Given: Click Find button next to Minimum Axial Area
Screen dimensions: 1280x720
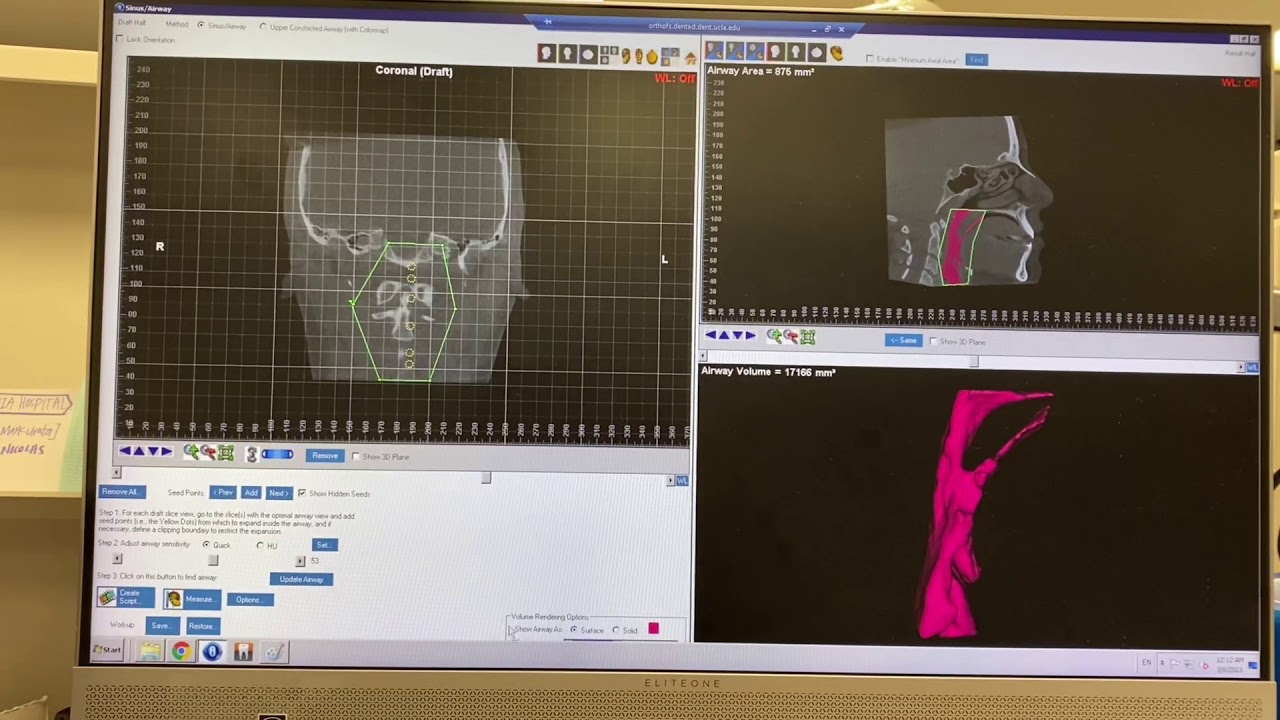Looking at the screenshot, I should 976,60.
